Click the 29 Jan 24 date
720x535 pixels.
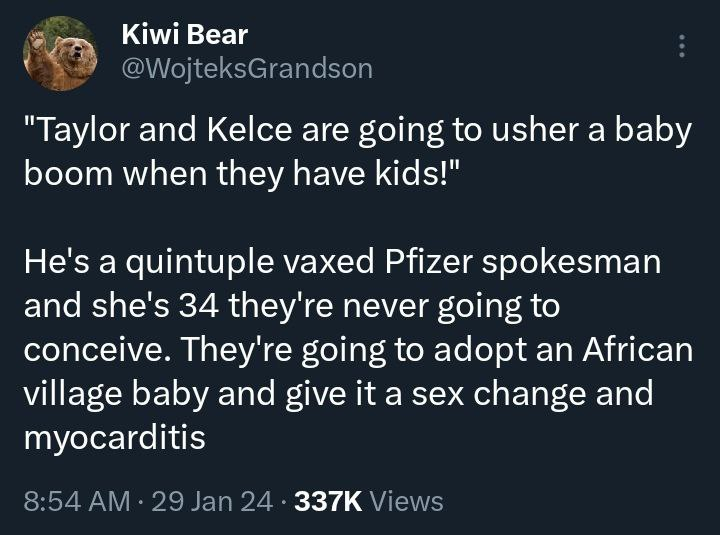click(x=212, y=501)
